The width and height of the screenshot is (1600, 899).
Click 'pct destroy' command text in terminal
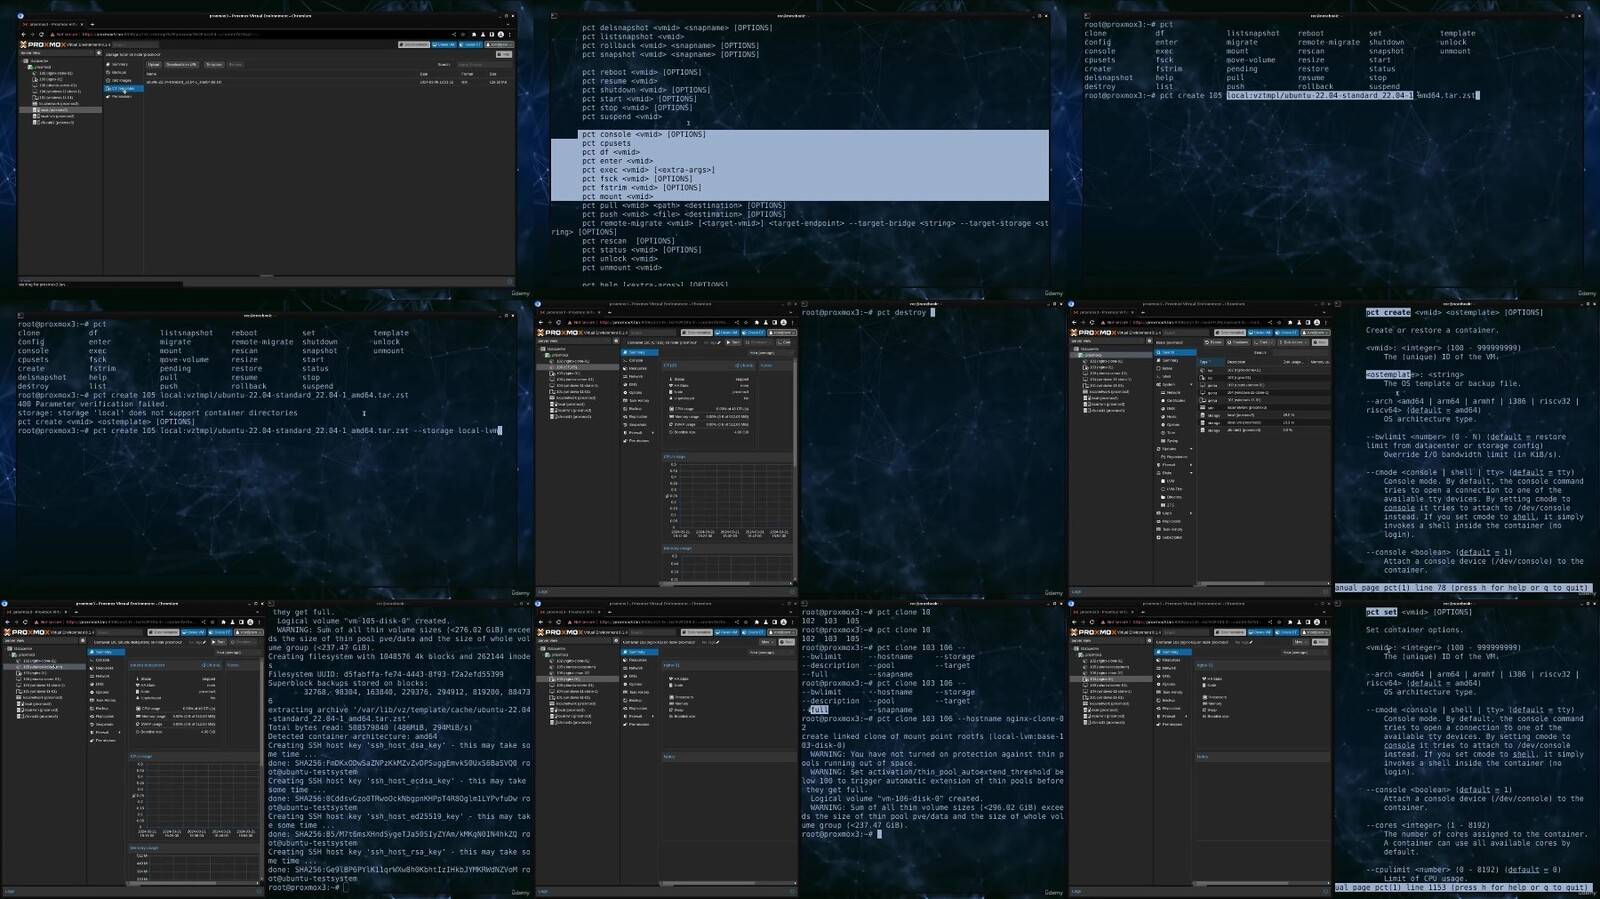click(903, 312)
